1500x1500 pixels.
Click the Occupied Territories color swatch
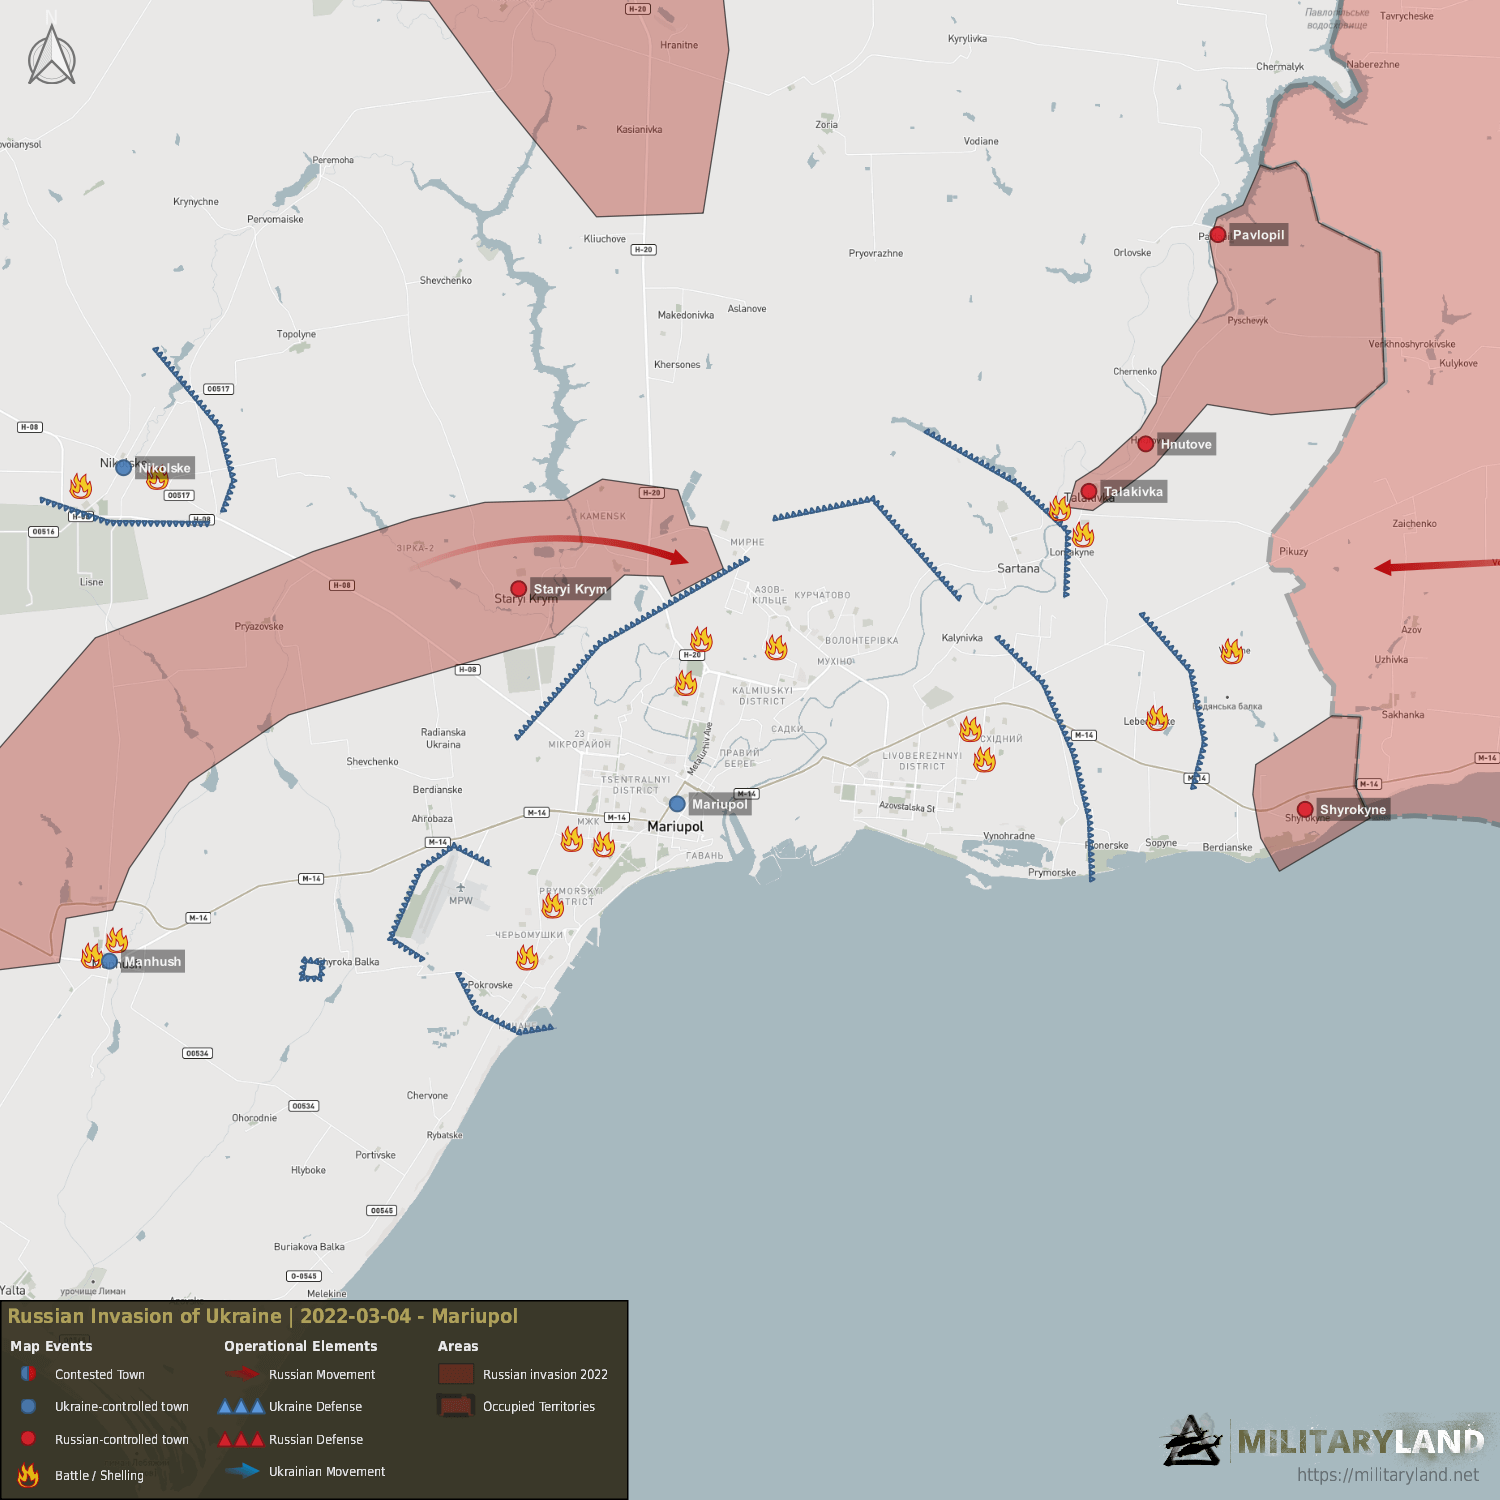point(456,1406)
